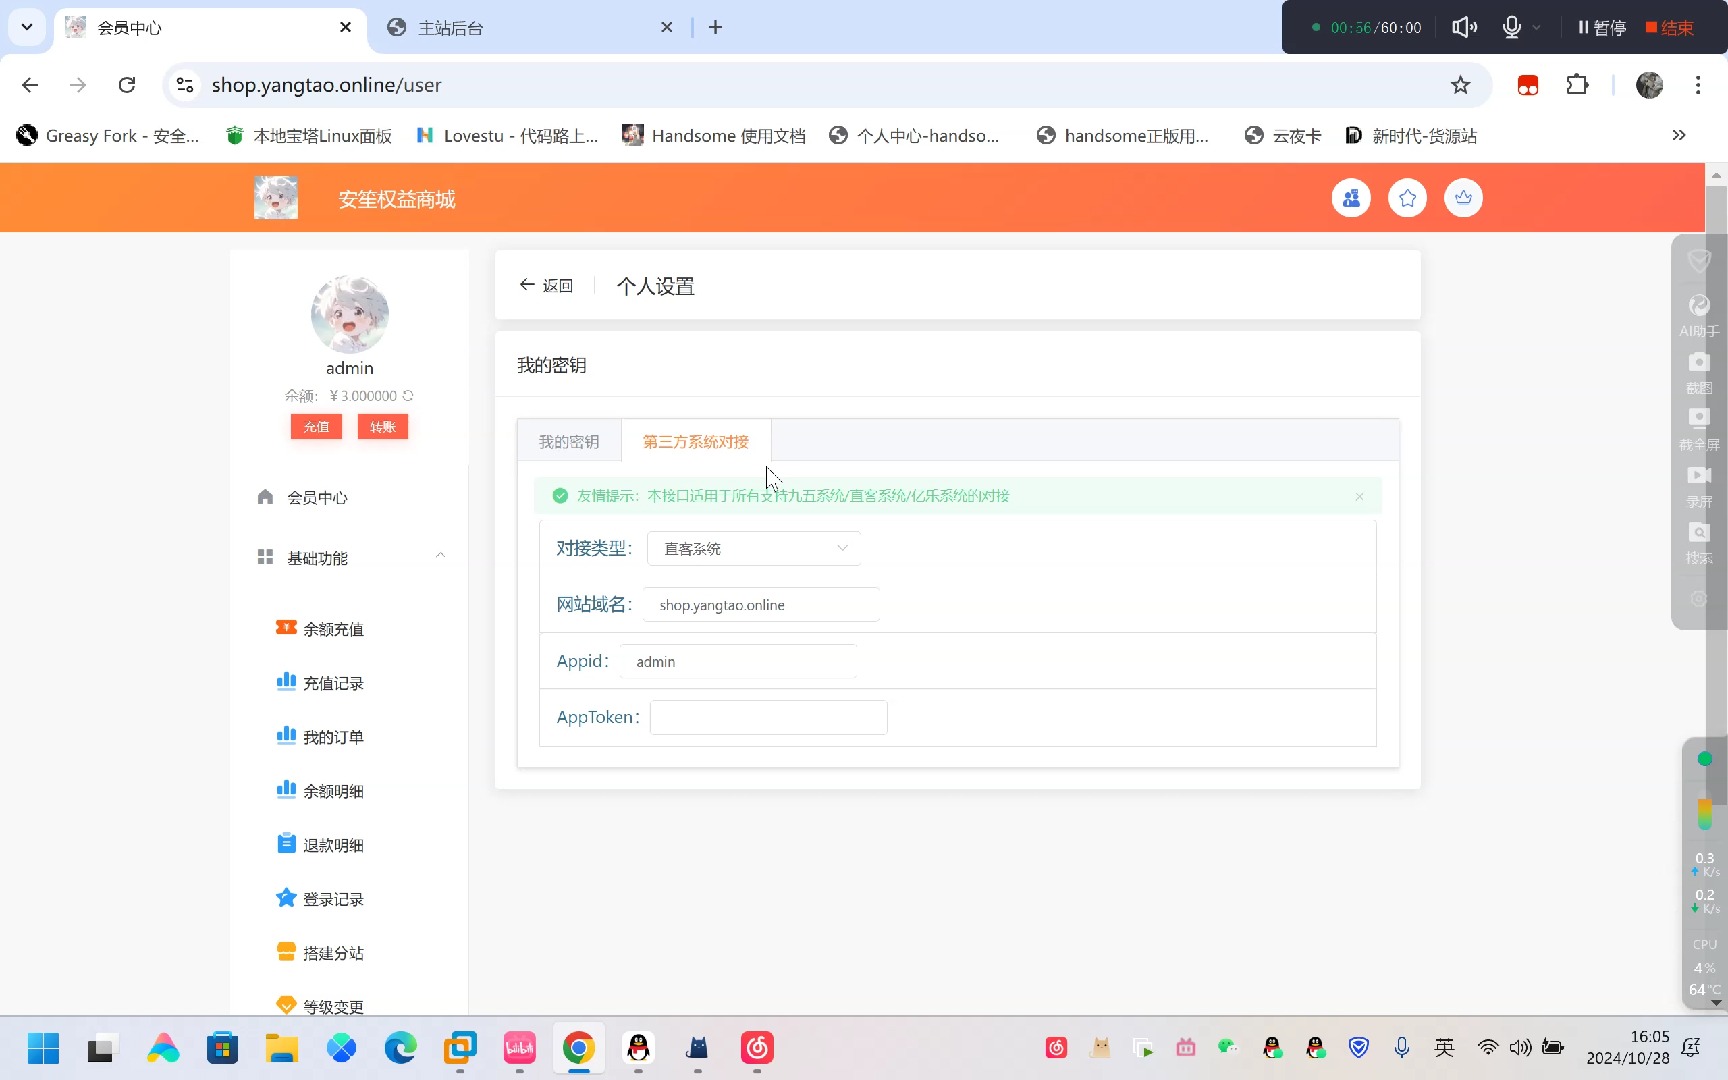Click the user group icon in header
This screenshot has width=1728, height=1080.
coord(1351,197)
